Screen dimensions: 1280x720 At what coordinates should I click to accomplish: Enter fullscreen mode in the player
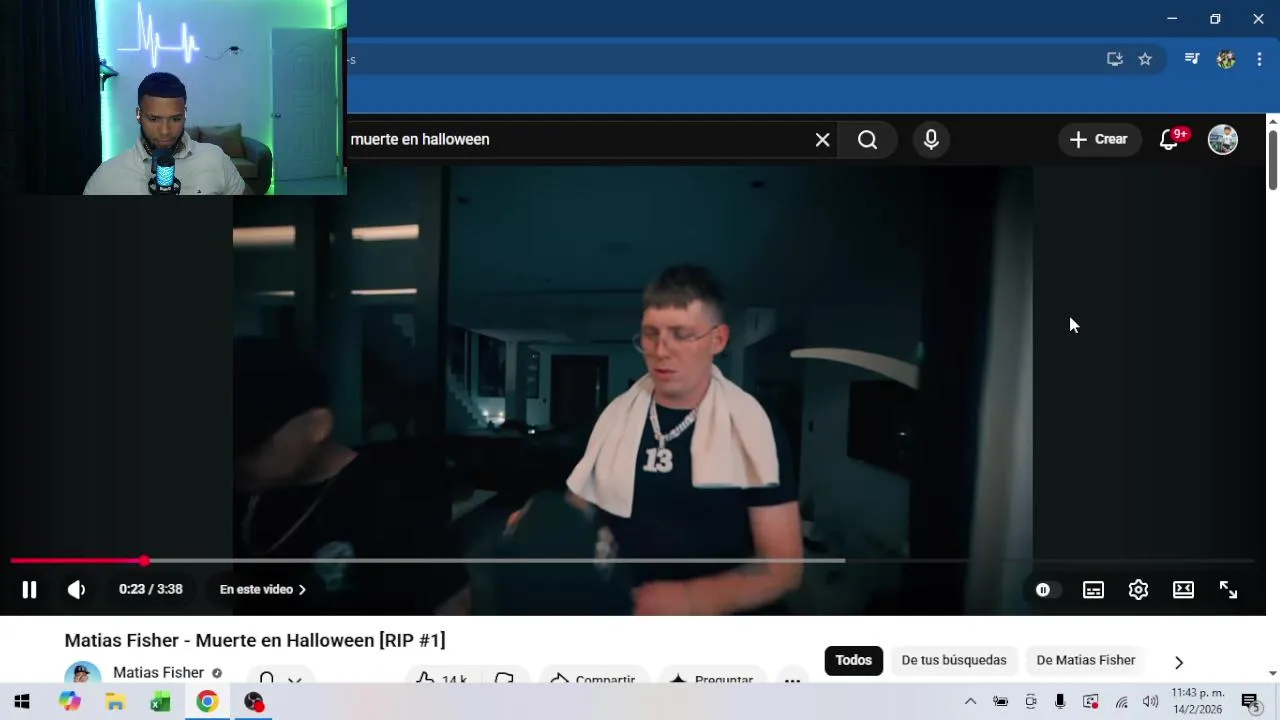coord(1228,590)
